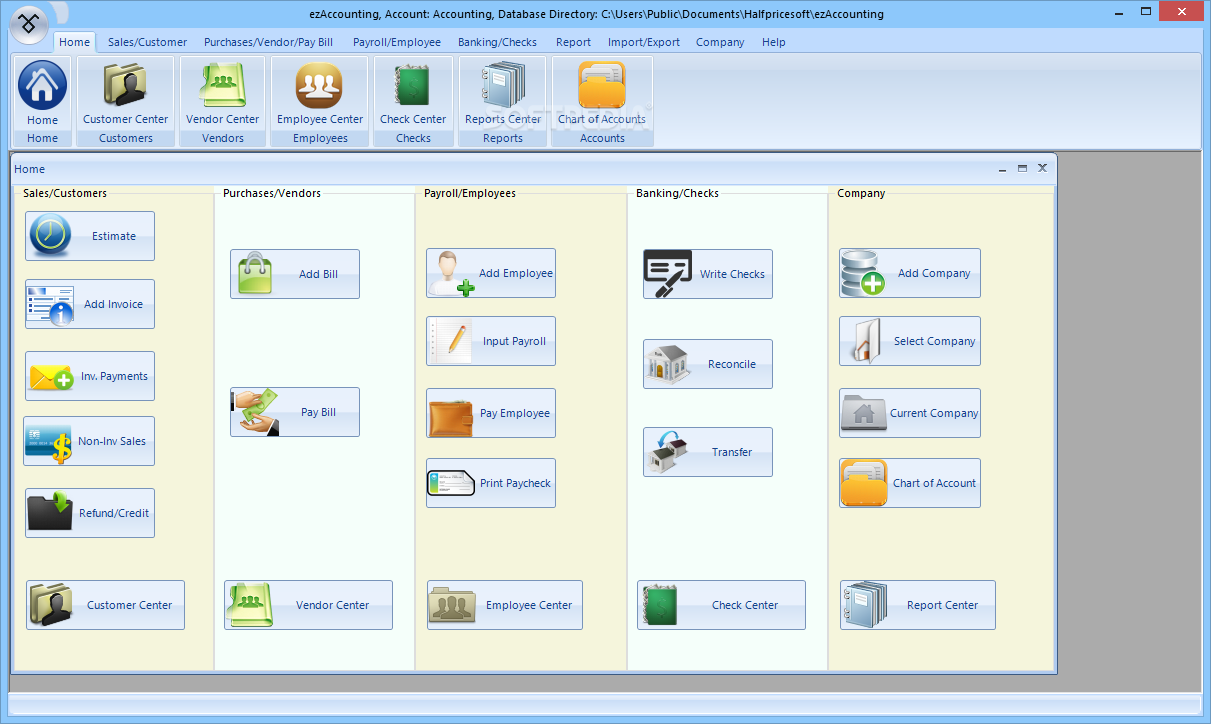Open Reports Center from ribbon toolbar
This screenshot has width=1211, height=724.
[x=503, y=94]
